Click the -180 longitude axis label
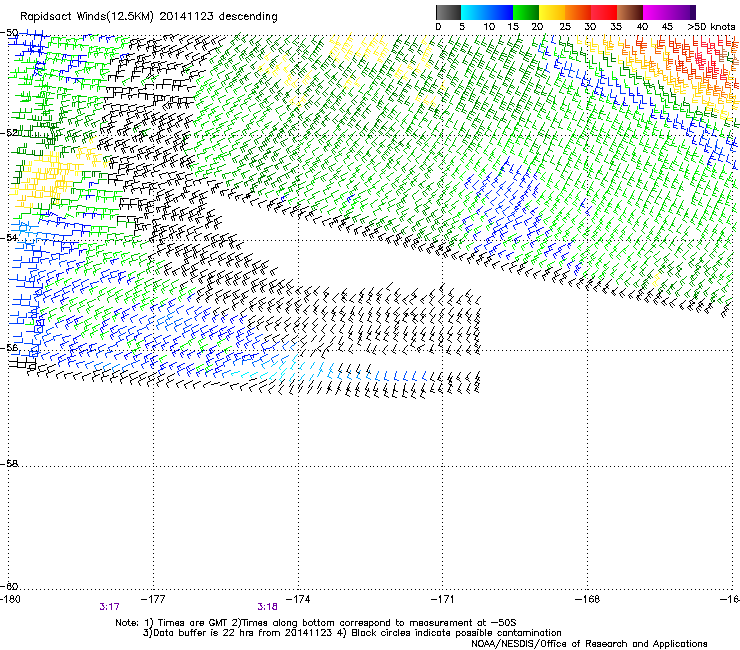The image size is (740, 650). click(10, 599)
